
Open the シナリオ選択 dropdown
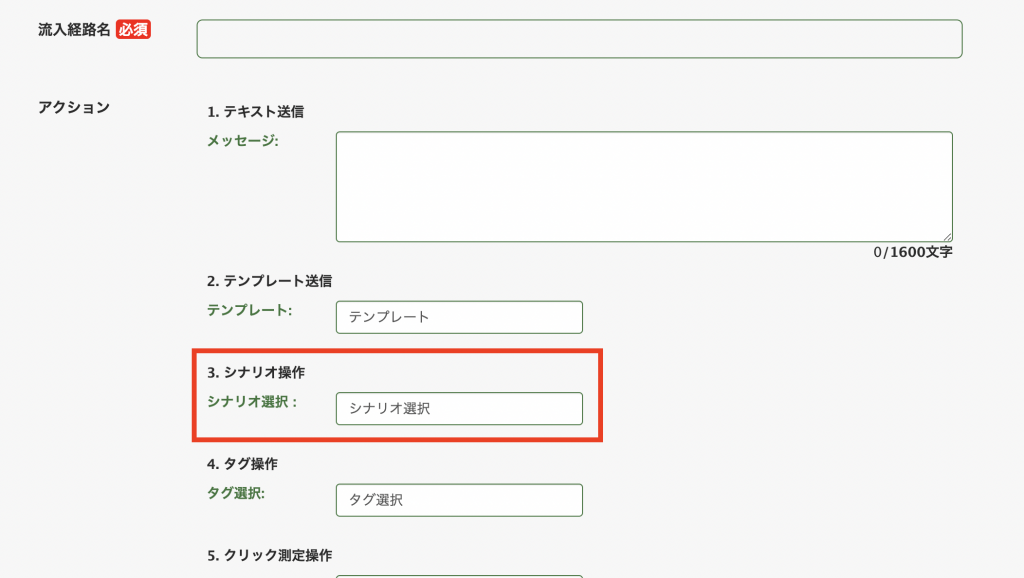459,409
